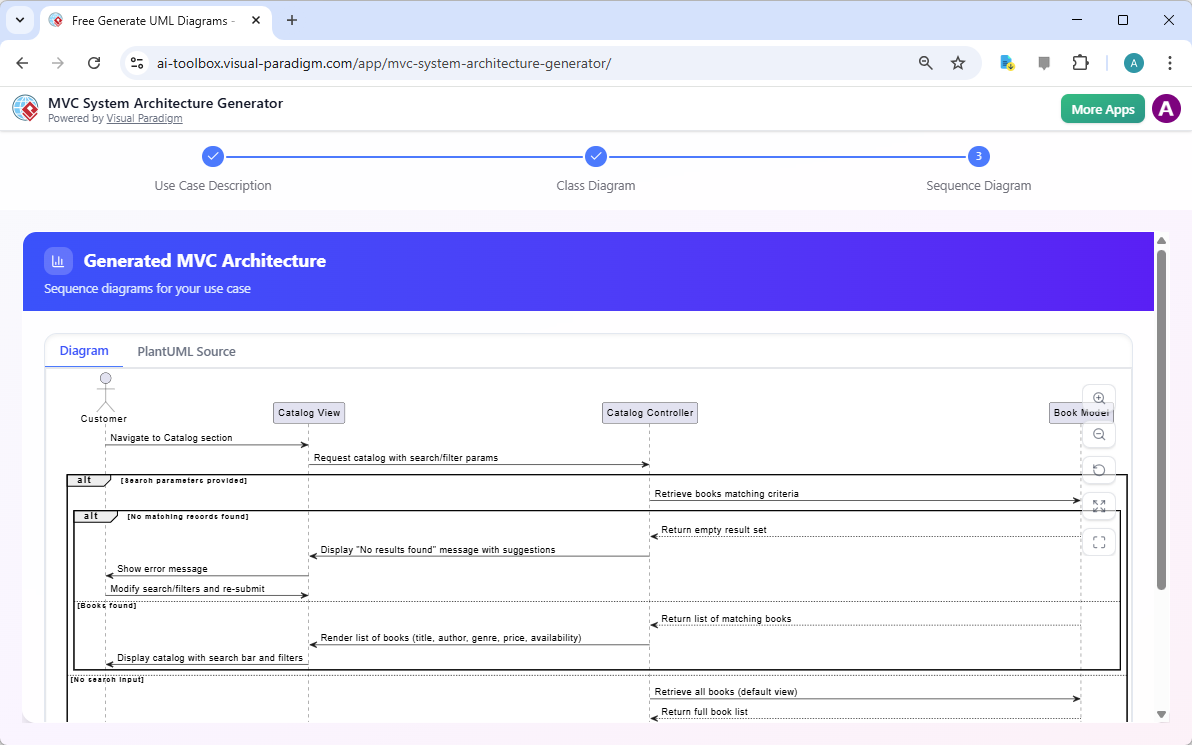Open the tab search chevron dropdown
The width and height of the screenshot is (1192, 745).
[20, 20]
